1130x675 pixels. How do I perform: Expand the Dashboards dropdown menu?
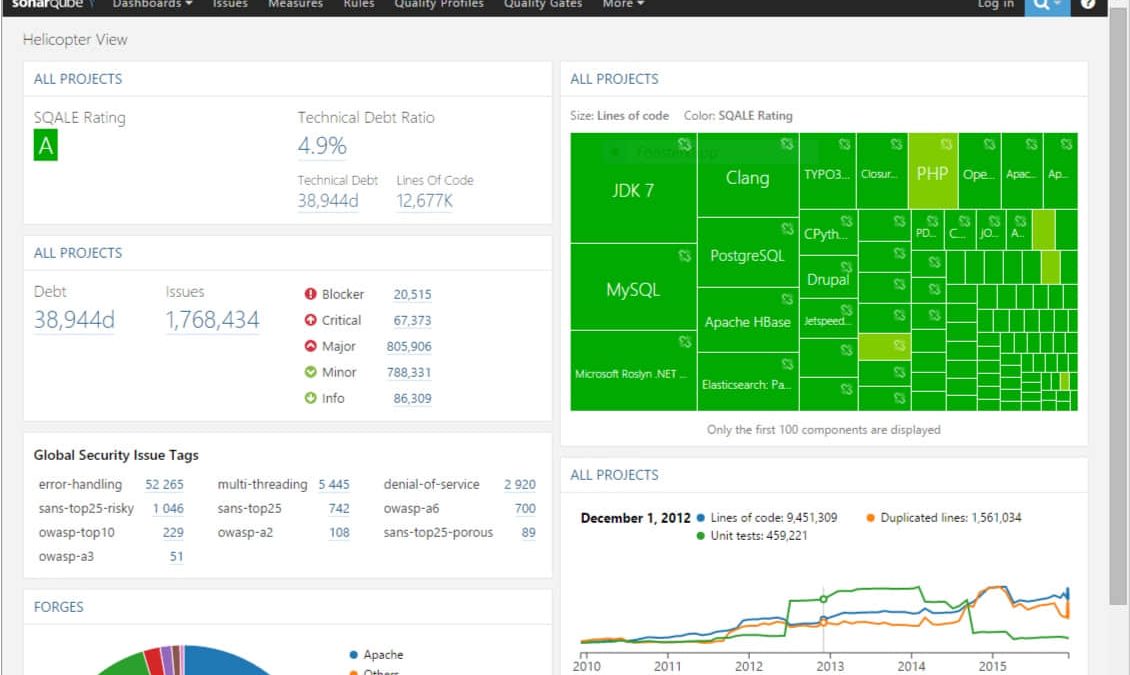[152, 4]
